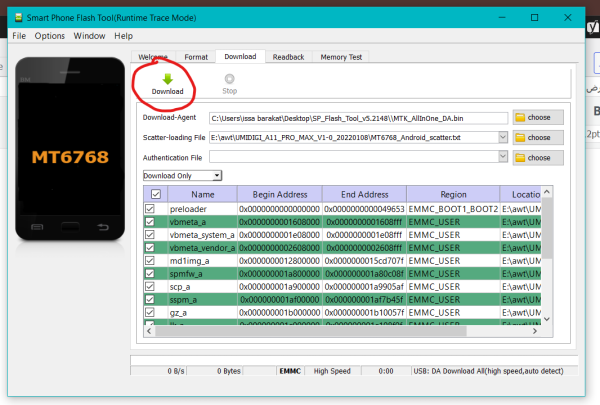Uncheck the vbmeta_vendor_a partition checkbox
The height and width of the screenshot is (405, 600).
[150, 248]
